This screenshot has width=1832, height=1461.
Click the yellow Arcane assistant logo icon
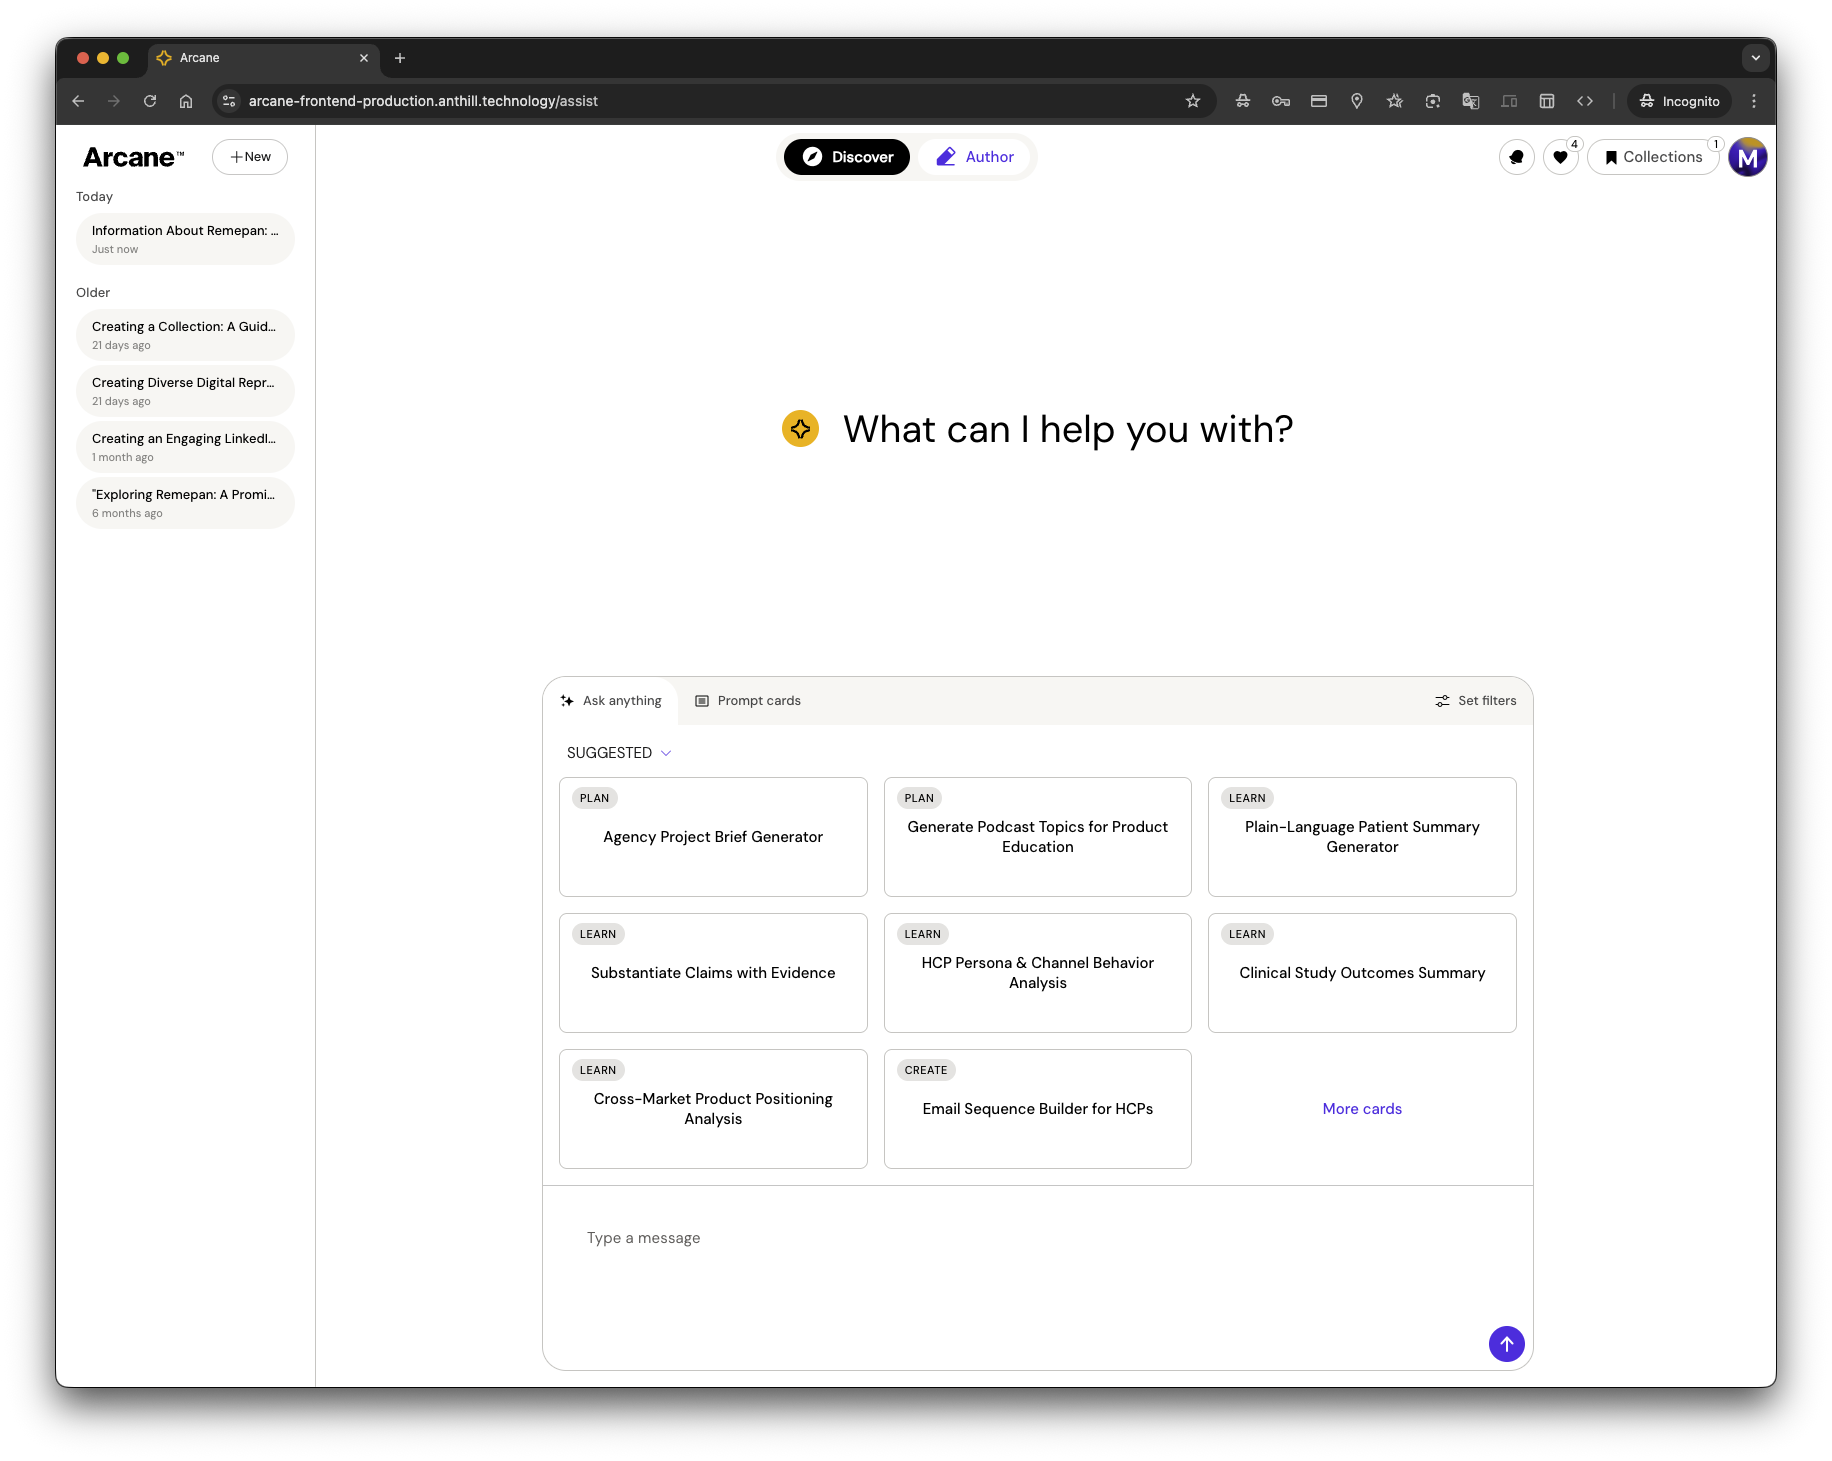click(x=800, y=429)
